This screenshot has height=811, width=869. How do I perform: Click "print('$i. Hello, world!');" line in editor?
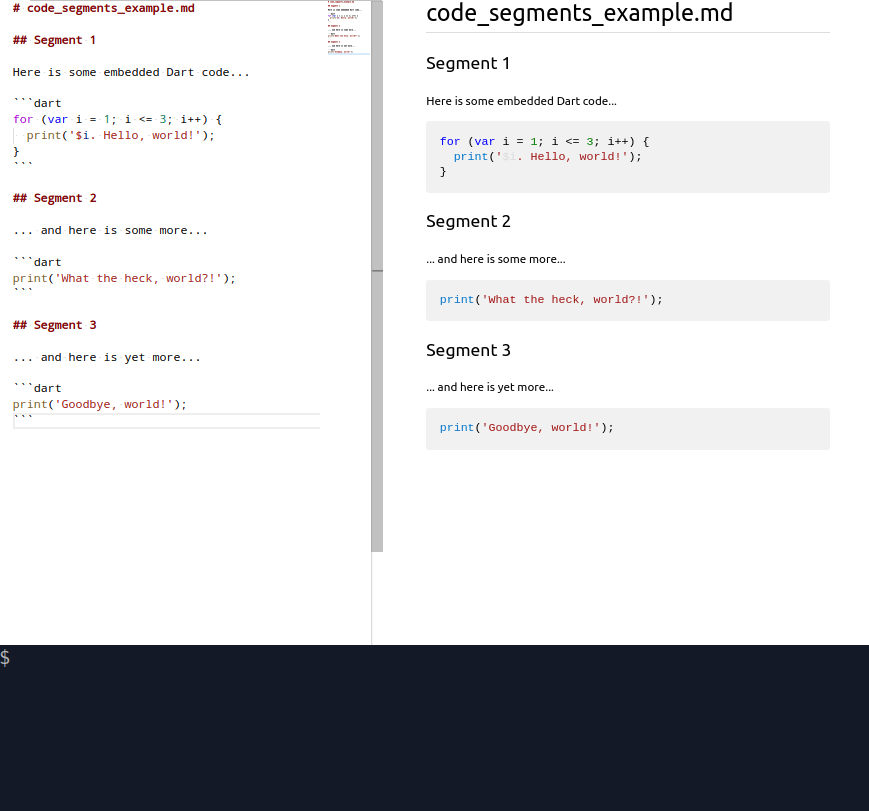click(120, 135)
